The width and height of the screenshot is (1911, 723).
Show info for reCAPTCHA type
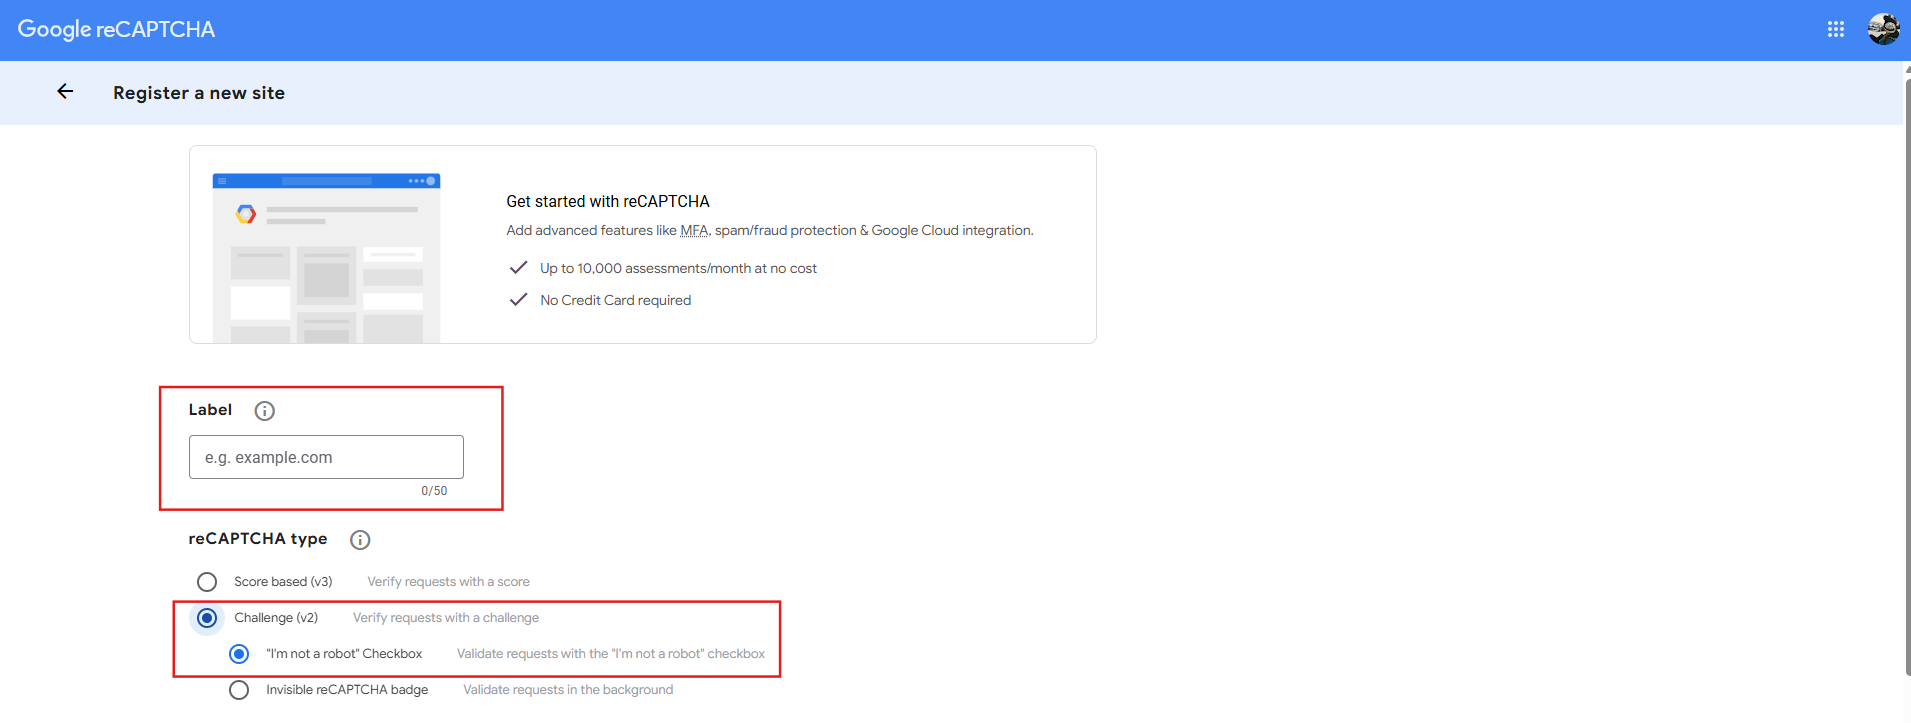coord(360,540)
